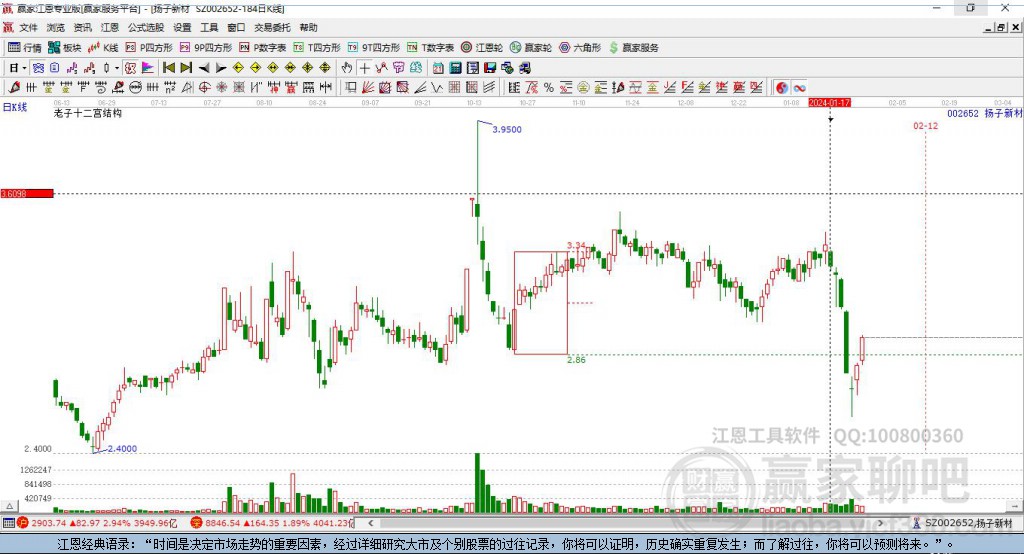Click the zigzag wave line icon
The image size is (1024, 554).
click(436, 88)
